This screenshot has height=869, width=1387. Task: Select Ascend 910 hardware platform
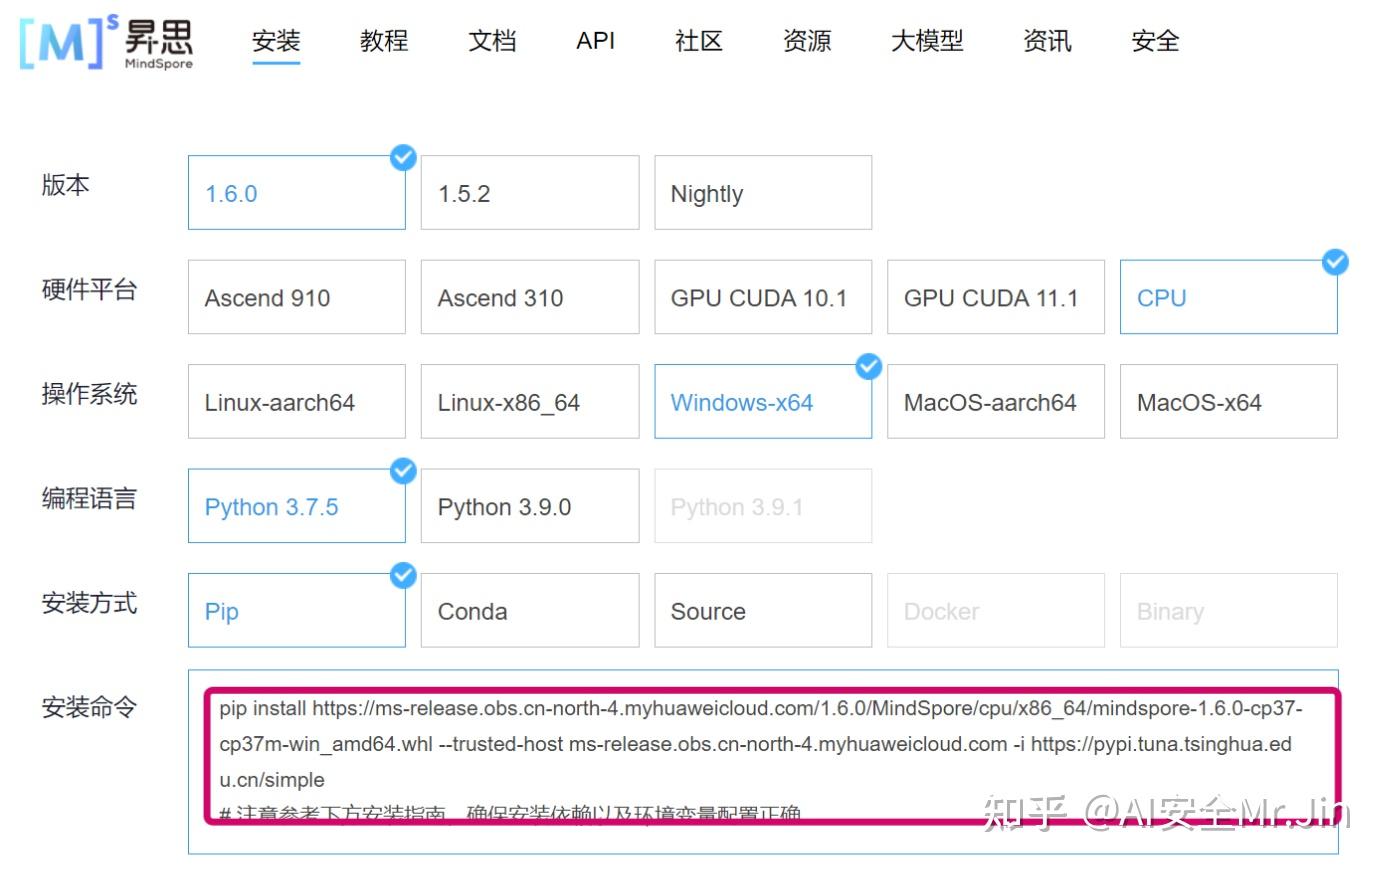pyautogui.click(x=297, y=297)
